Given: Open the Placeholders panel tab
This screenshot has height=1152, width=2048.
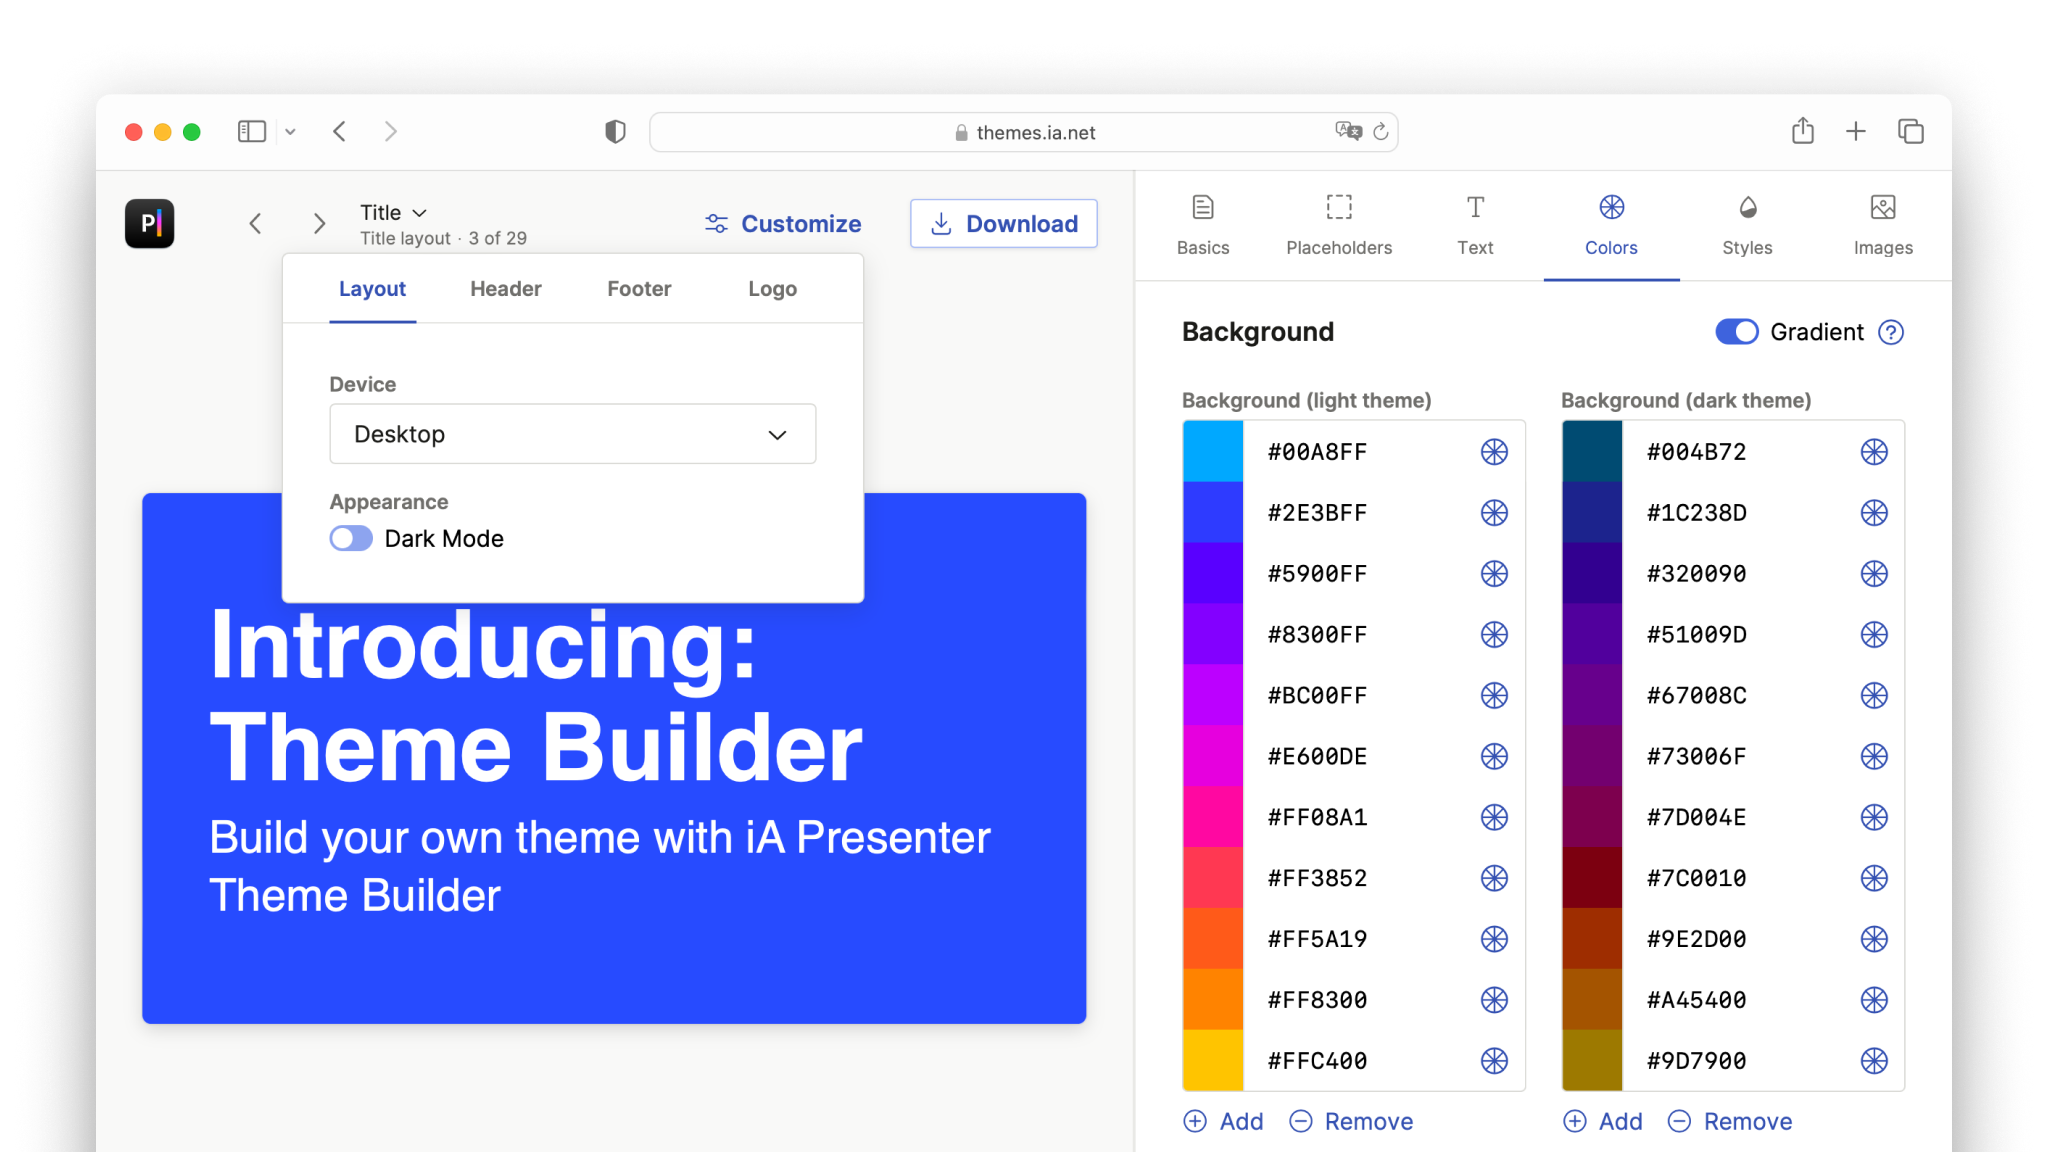Looking at the screenshot, I should (1339, 226).
